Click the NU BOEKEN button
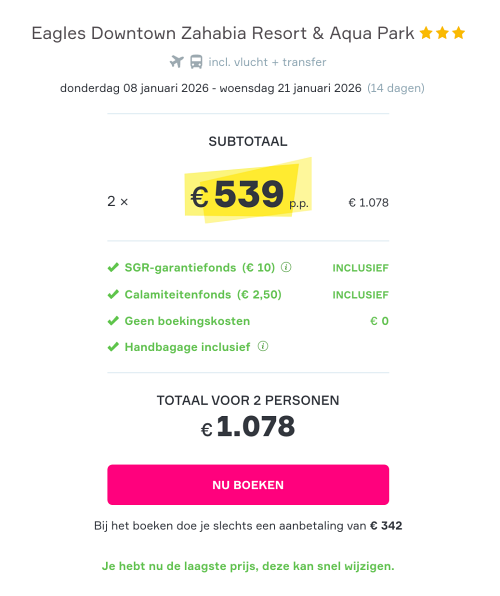 click(248, 485)
